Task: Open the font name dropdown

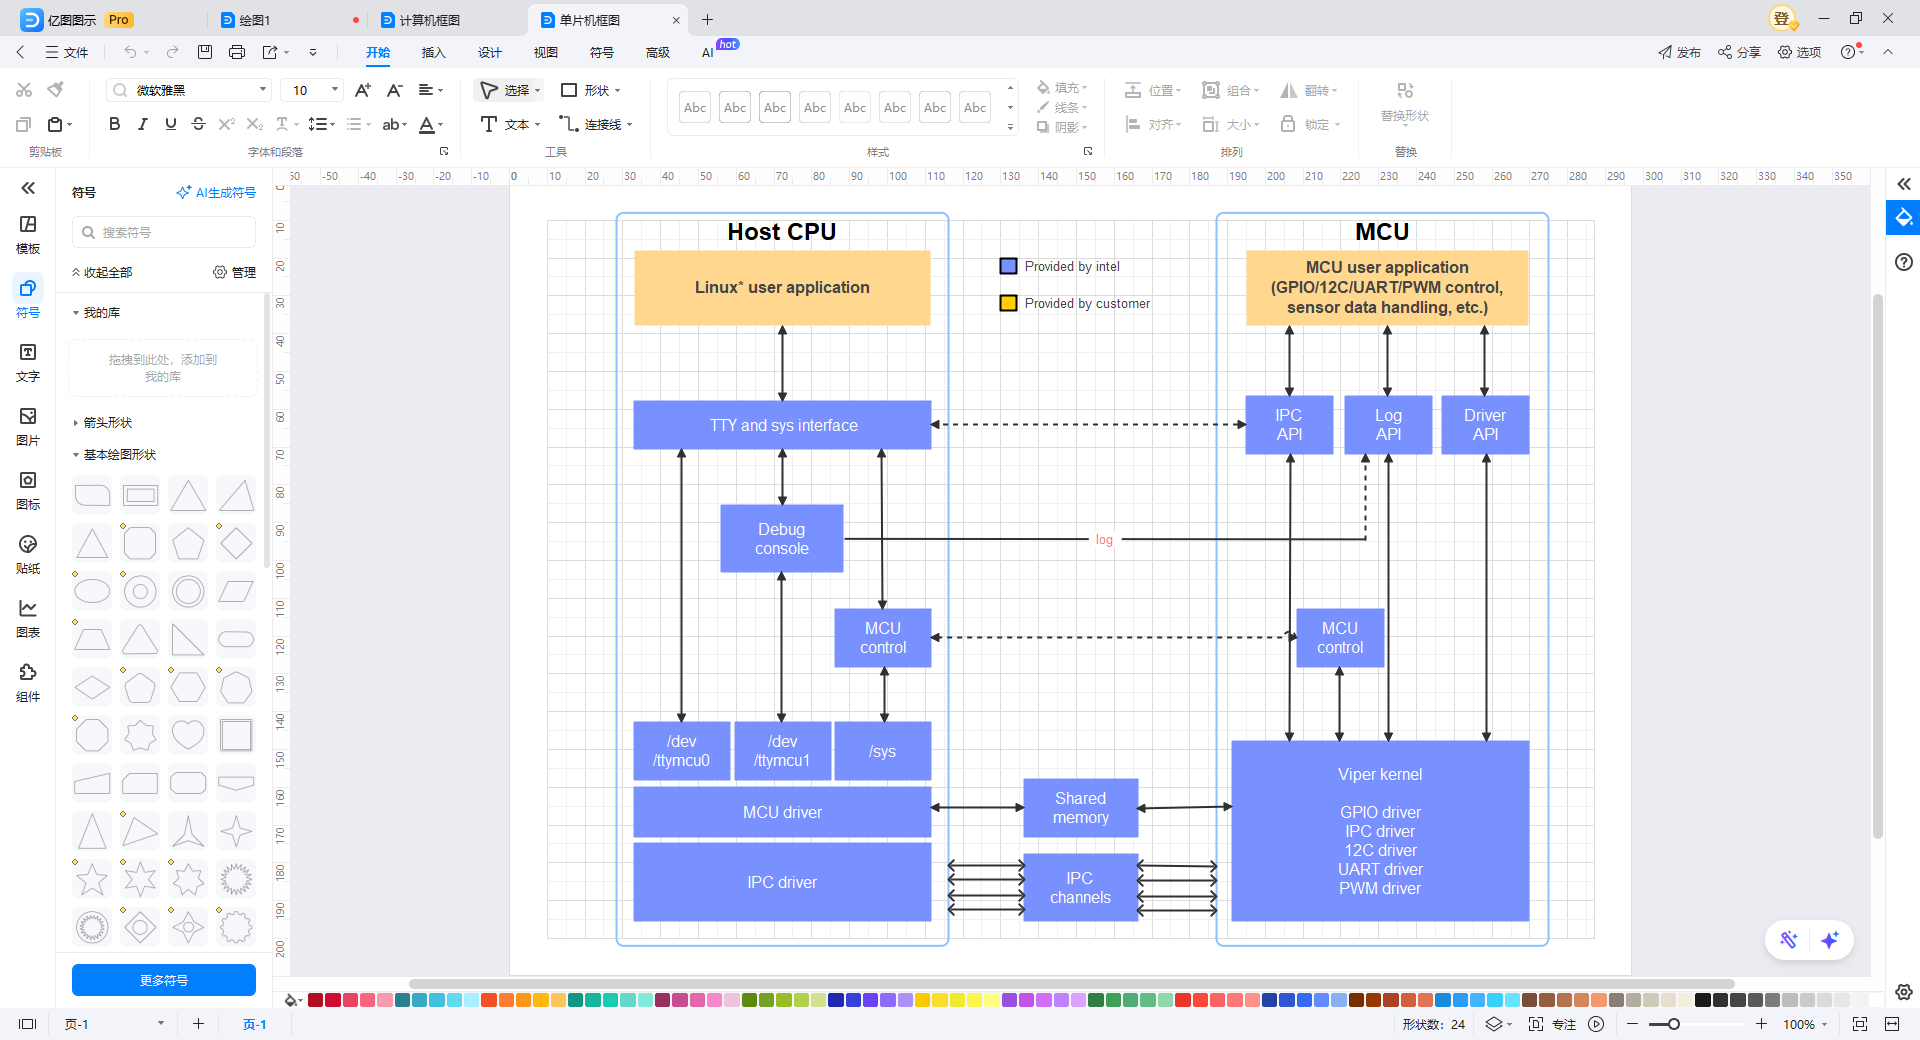Action: [x=263, y=90]
